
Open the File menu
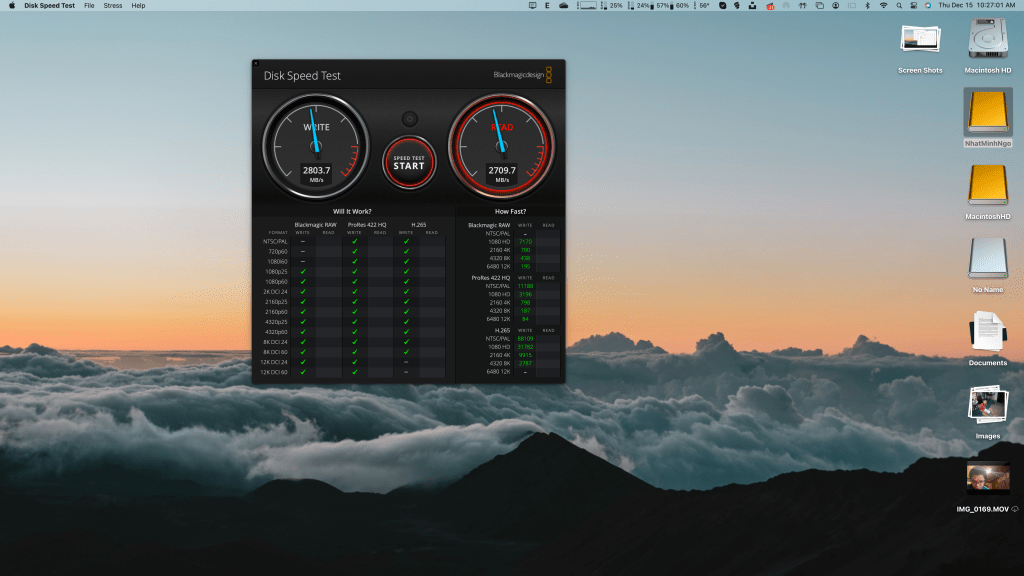pos(90,6)
